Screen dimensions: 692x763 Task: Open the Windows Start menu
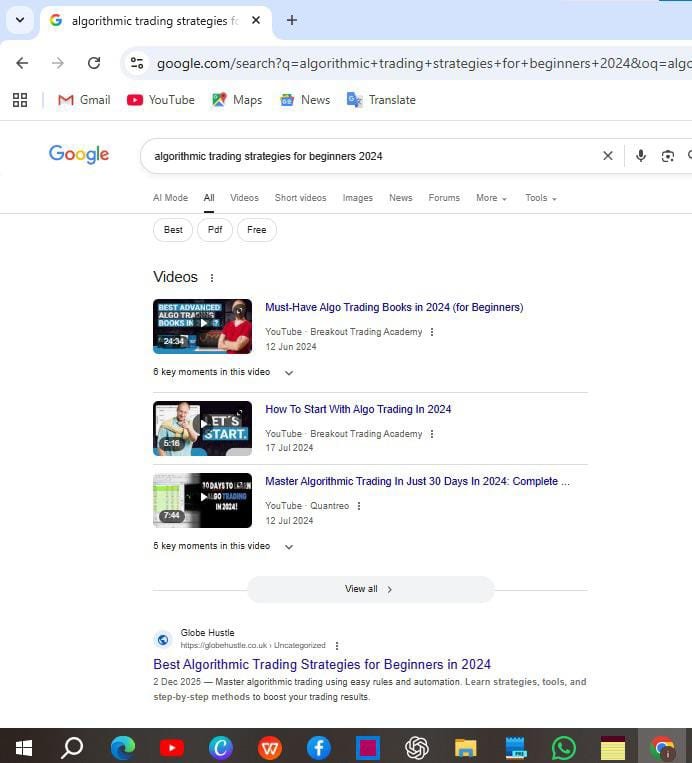23,747
